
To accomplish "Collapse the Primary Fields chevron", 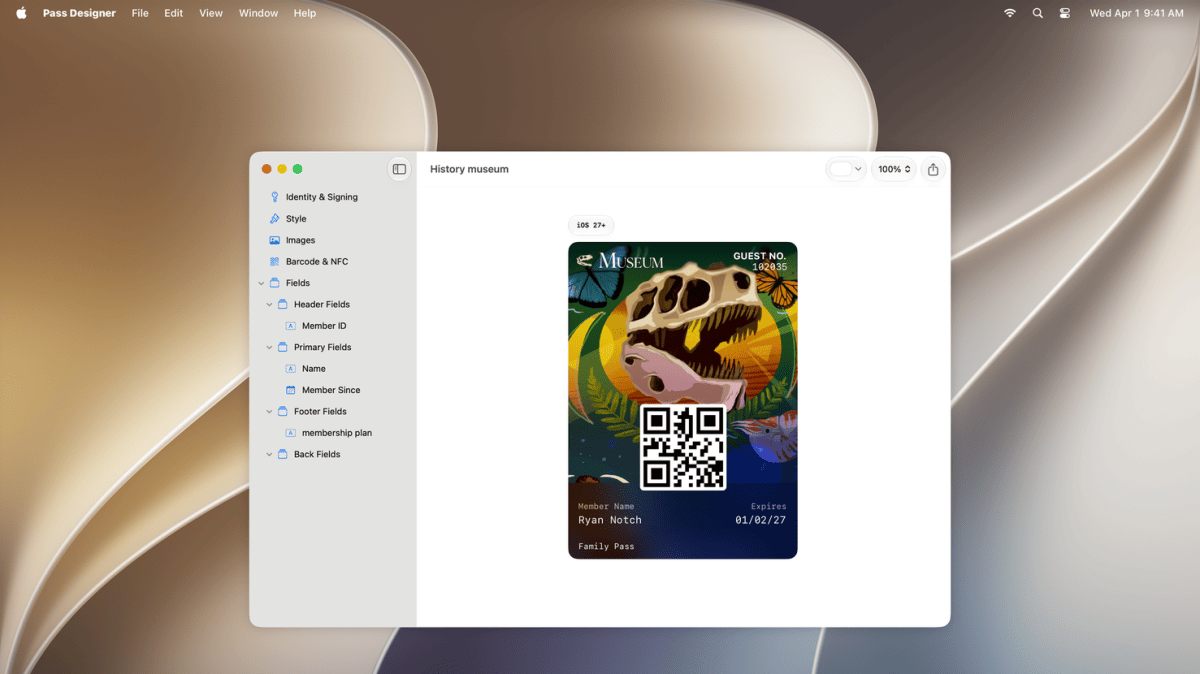I will (270, 347).
